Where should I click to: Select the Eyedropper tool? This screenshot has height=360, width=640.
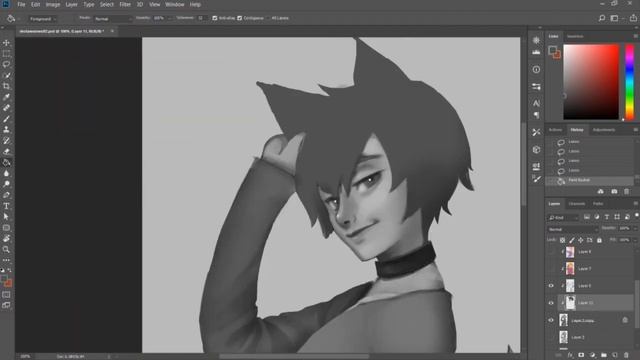[6, 97]
